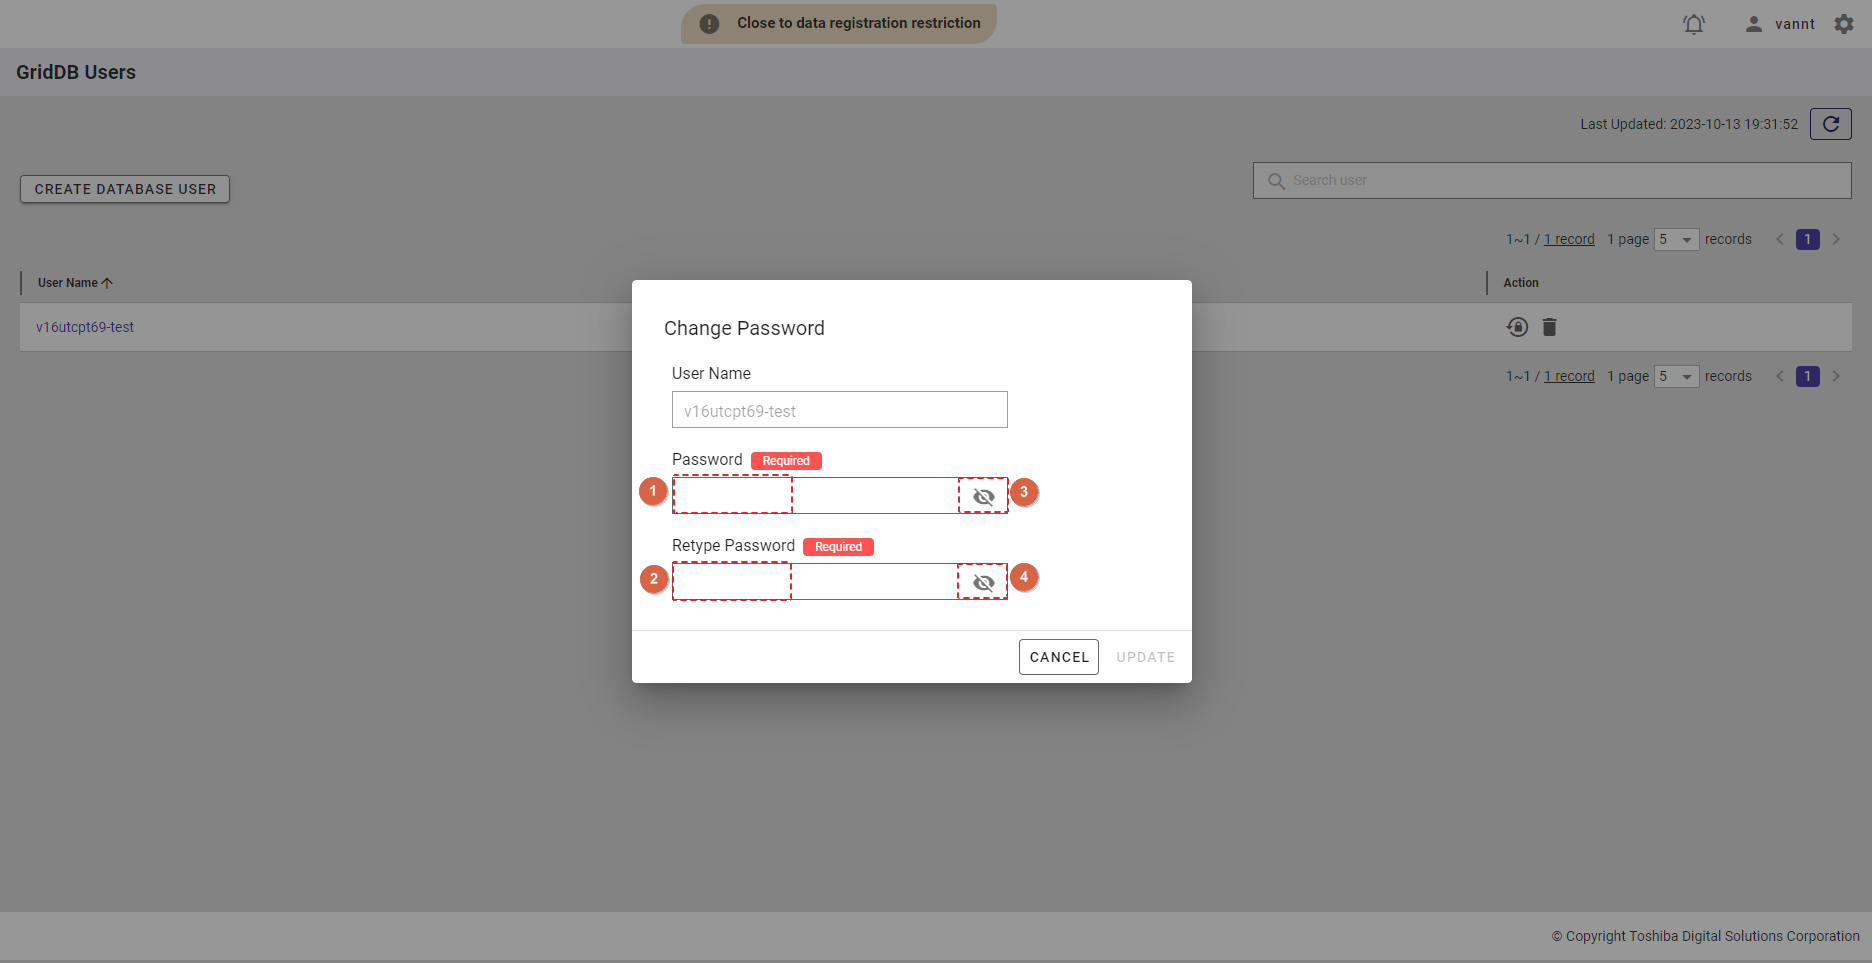The width and height of the screenshot is (1872, 963).
Task: Click the v16utcpt69-test user link
Action: tap(85, 327)
